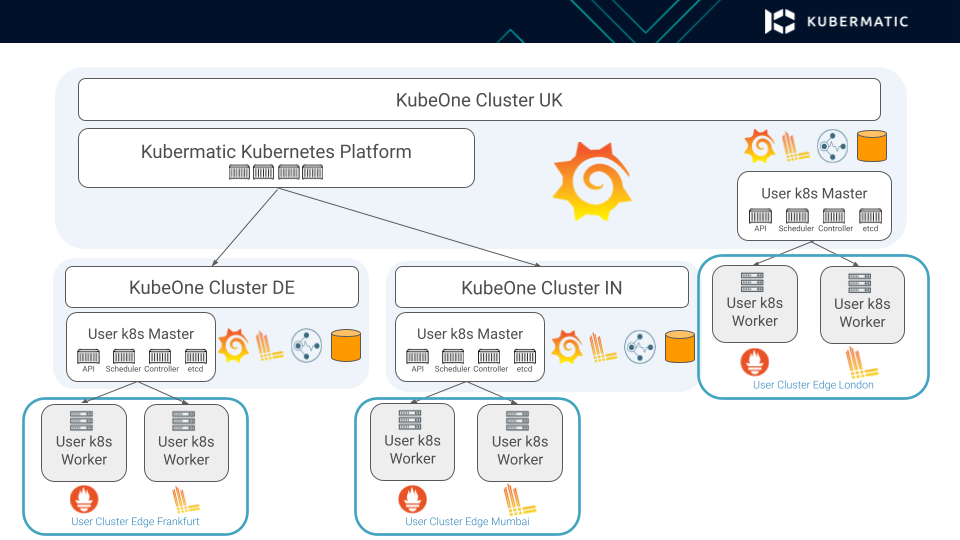
Task: Select the KubeOne Cluster IN box
Action: (541, 287)
